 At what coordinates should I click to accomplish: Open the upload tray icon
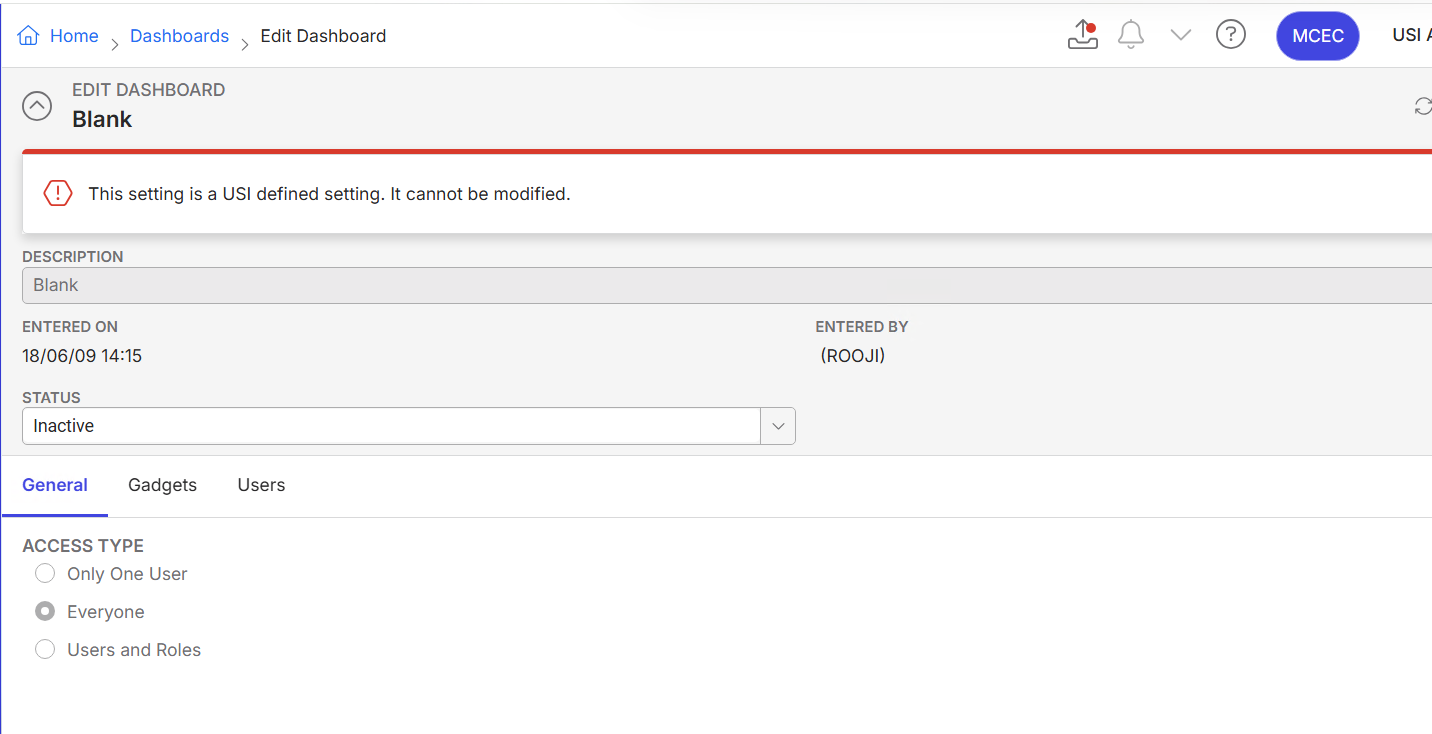coord(1083,35)
